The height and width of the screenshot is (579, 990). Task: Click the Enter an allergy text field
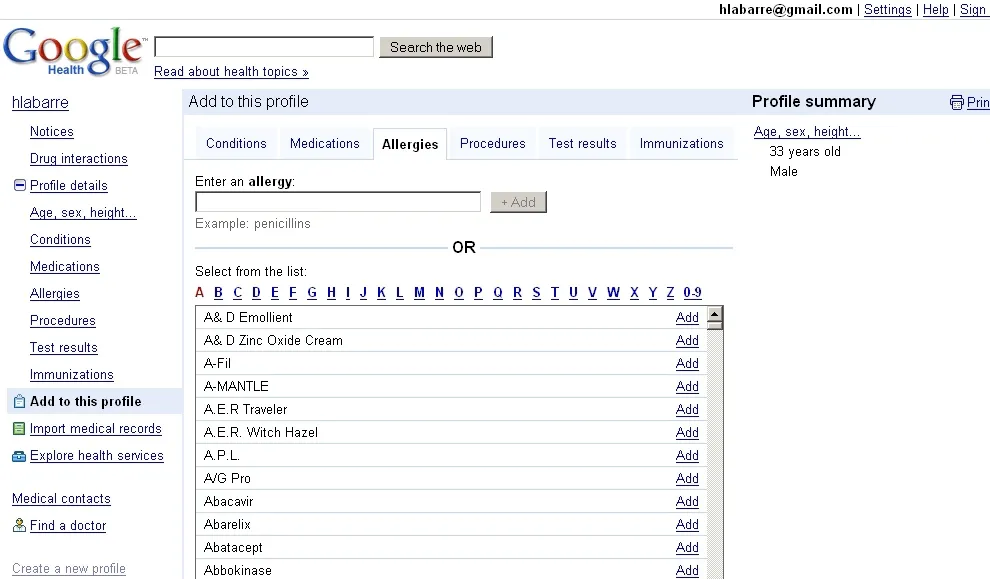(338, 202)
